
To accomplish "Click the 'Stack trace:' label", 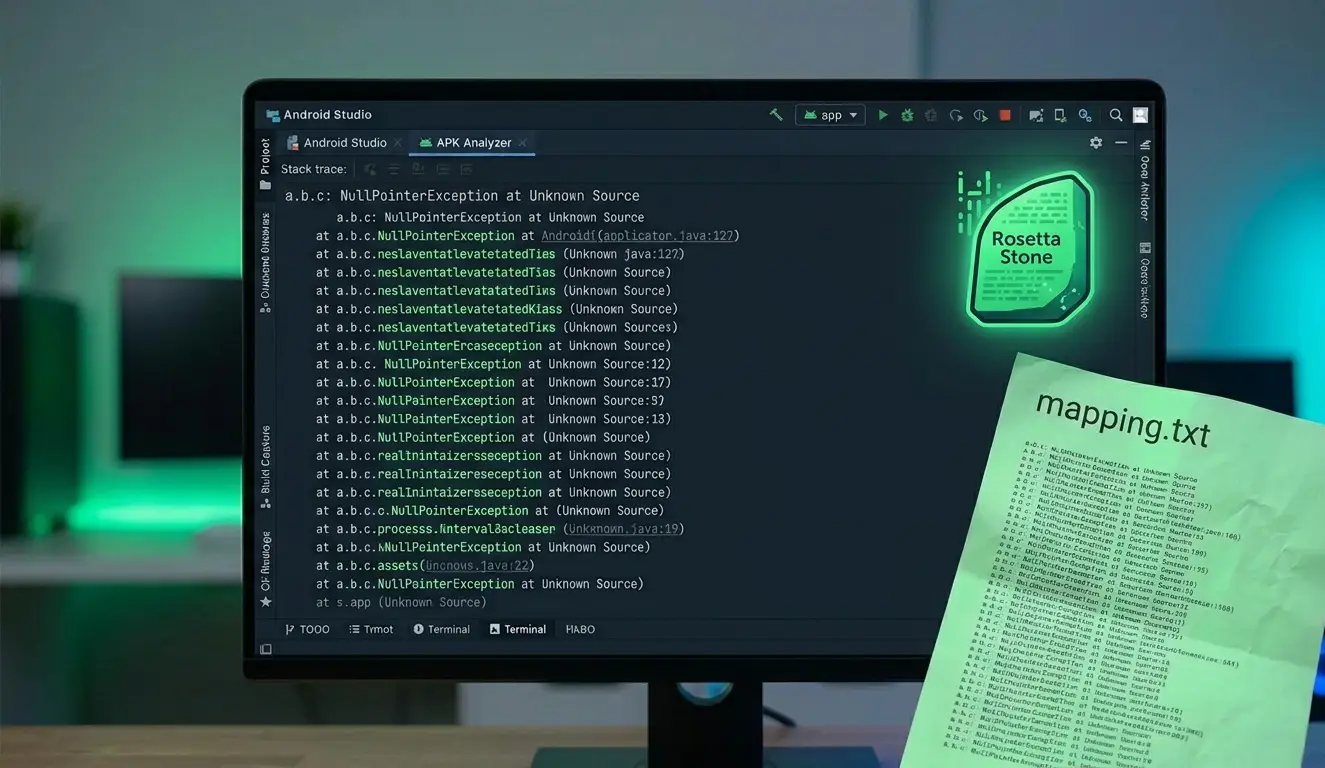I will point(313,170).
